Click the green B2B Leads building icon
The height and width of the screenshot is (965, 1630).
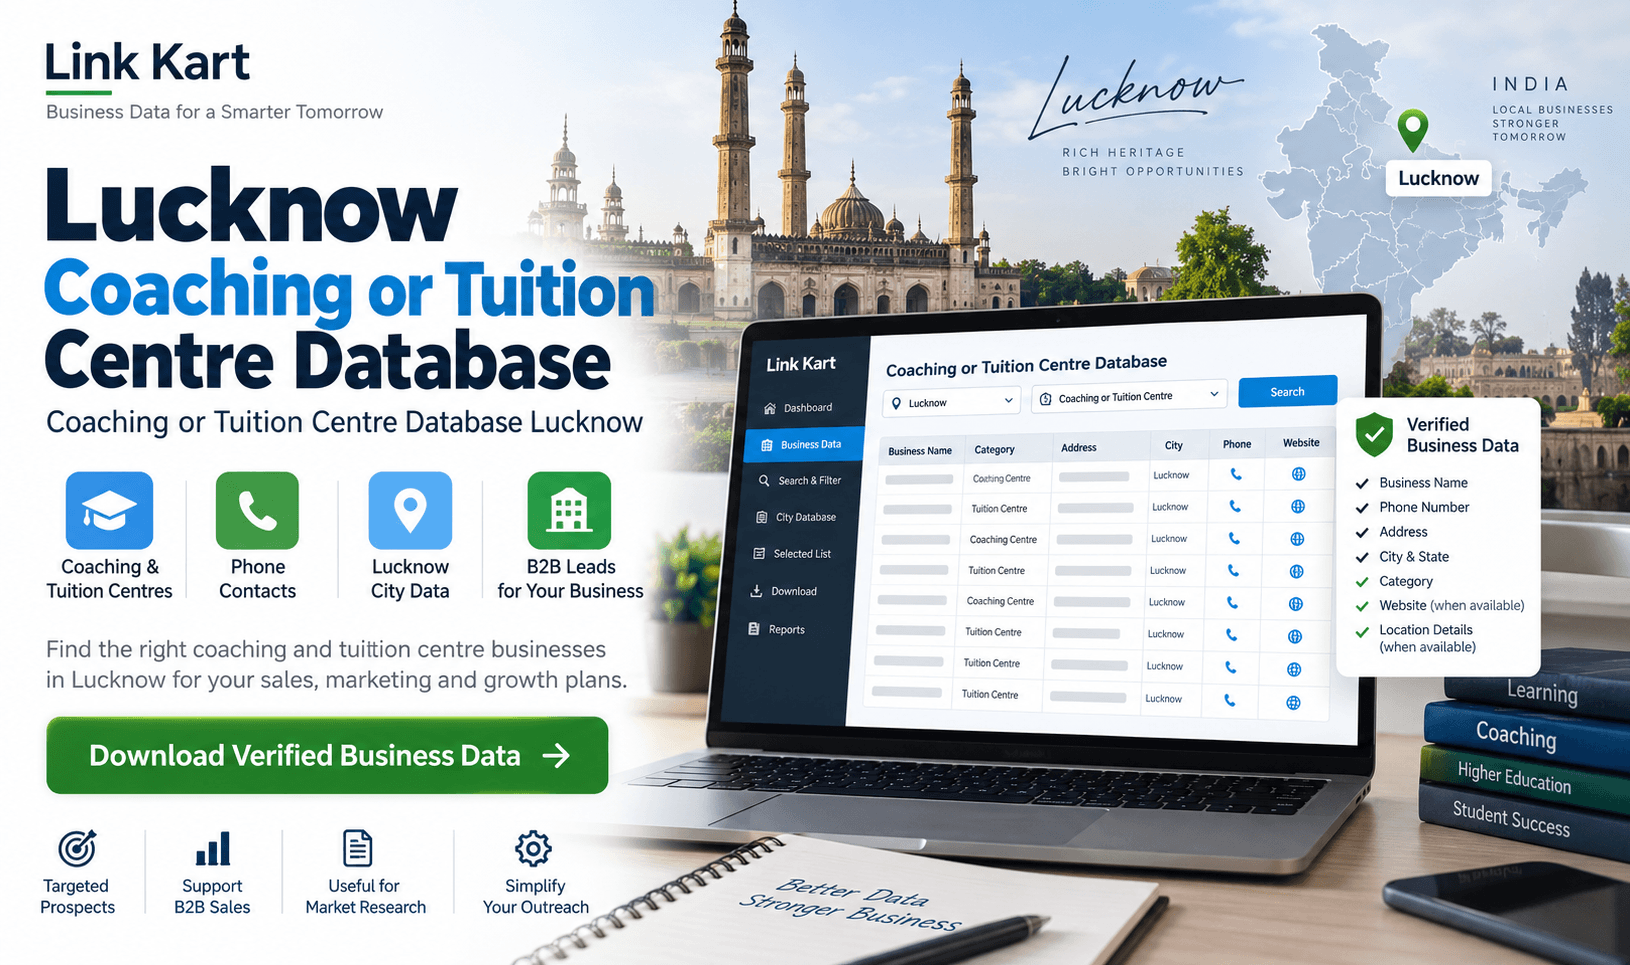(x=569, y=510)
